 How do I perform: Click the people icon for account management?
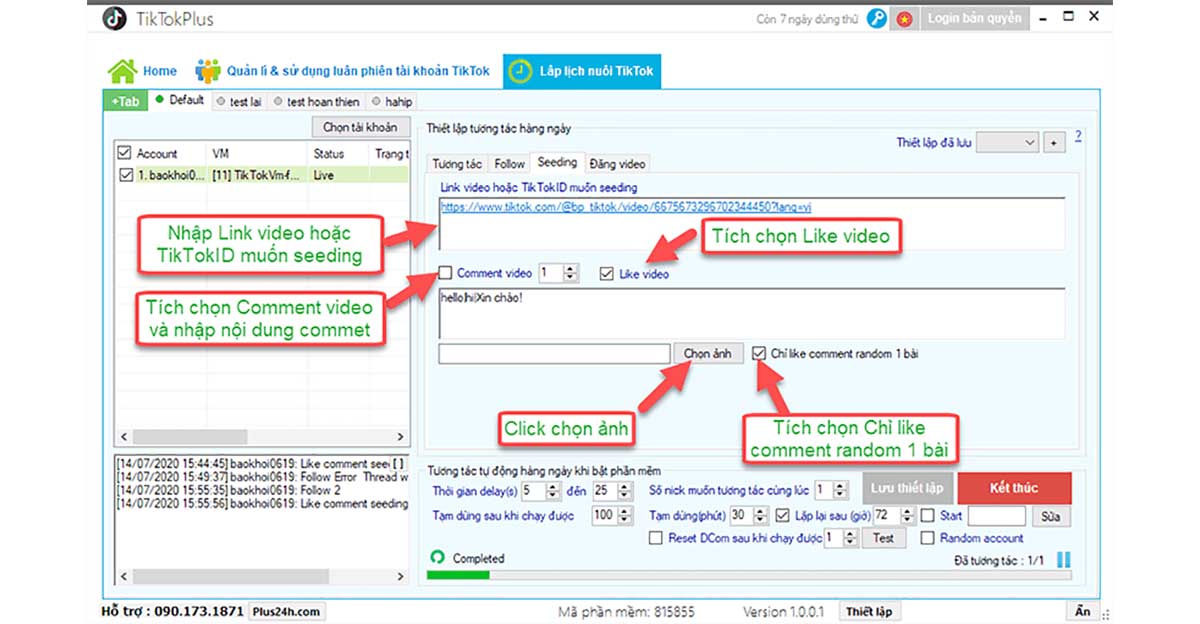coord(208,71)
